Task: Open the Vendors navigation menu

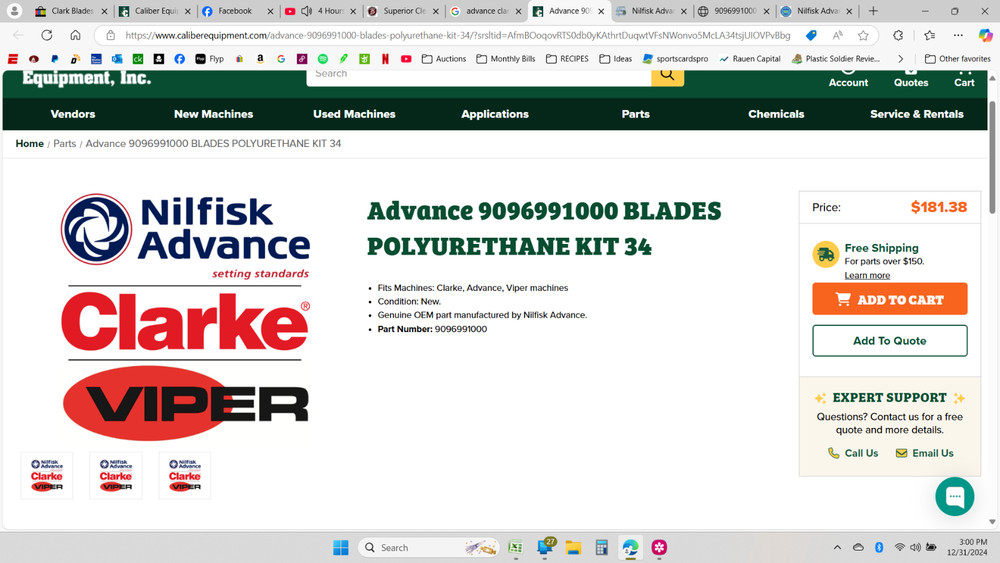Action: click(x=73, y=114)
